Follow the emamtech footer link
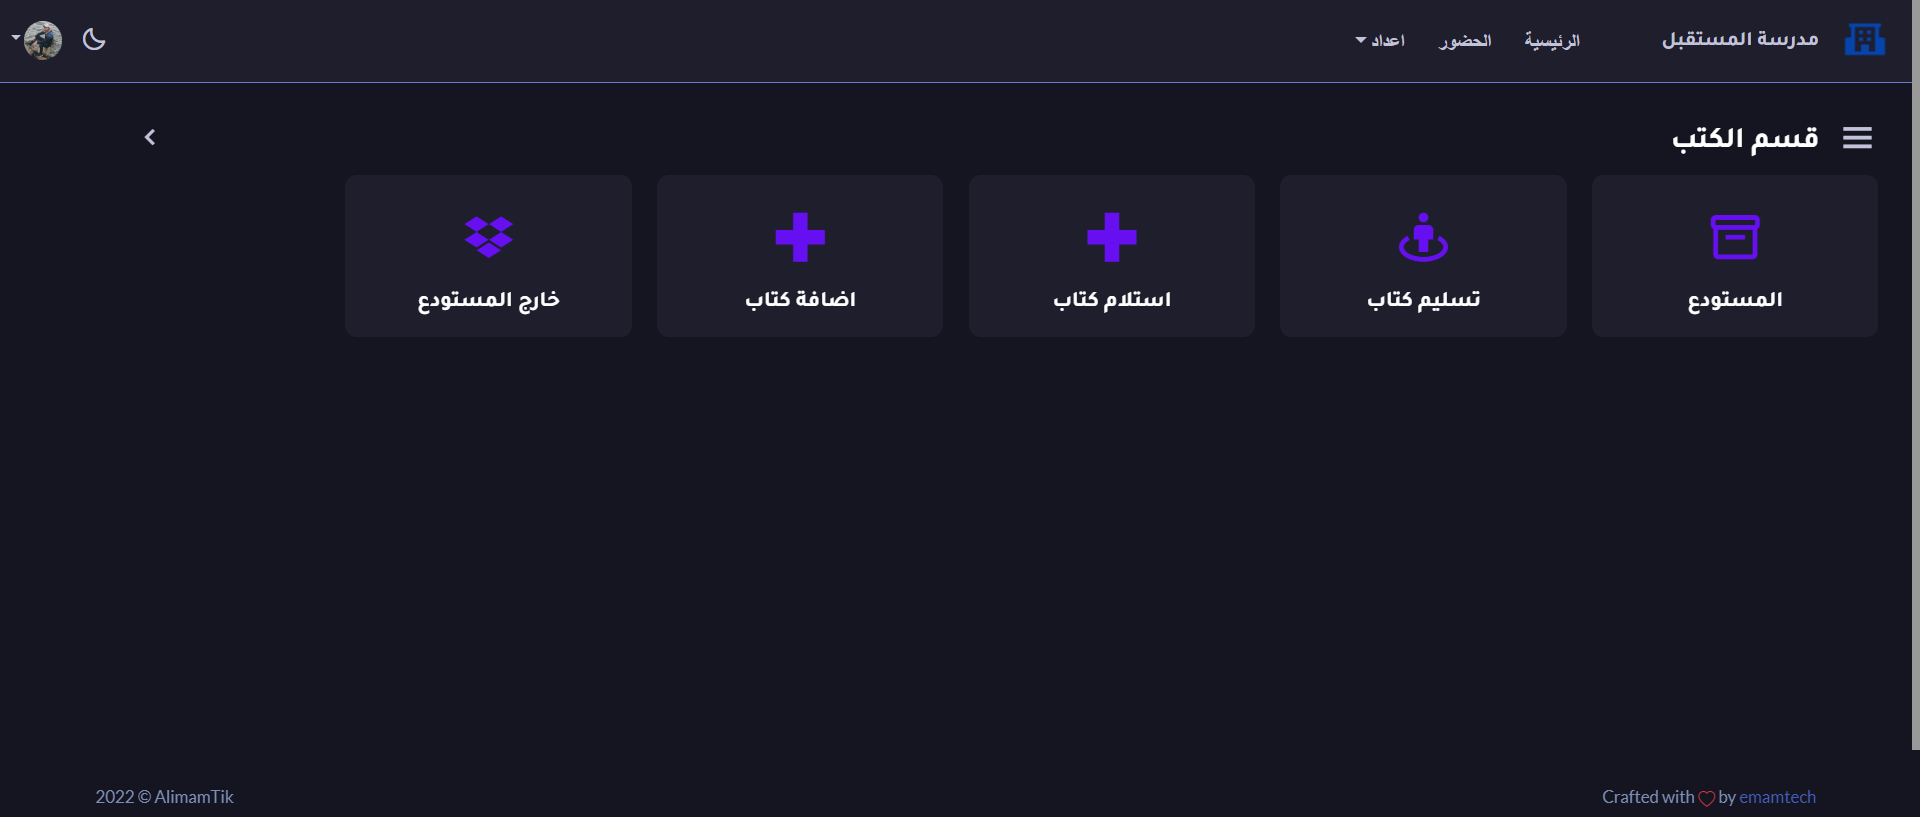 [x=1777, y=797]
